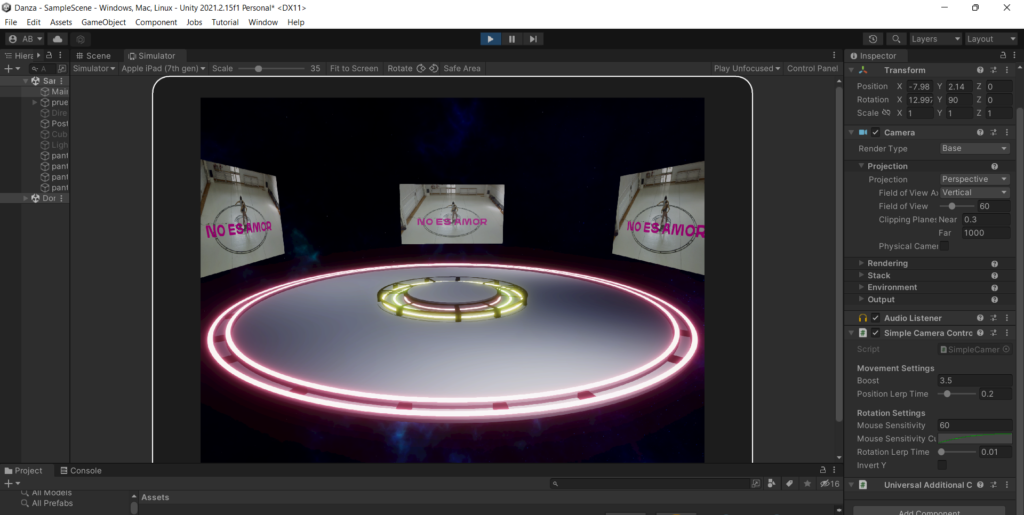
Task: Open the Simulator view mode dropdown
Action: (x=94, y=68)
